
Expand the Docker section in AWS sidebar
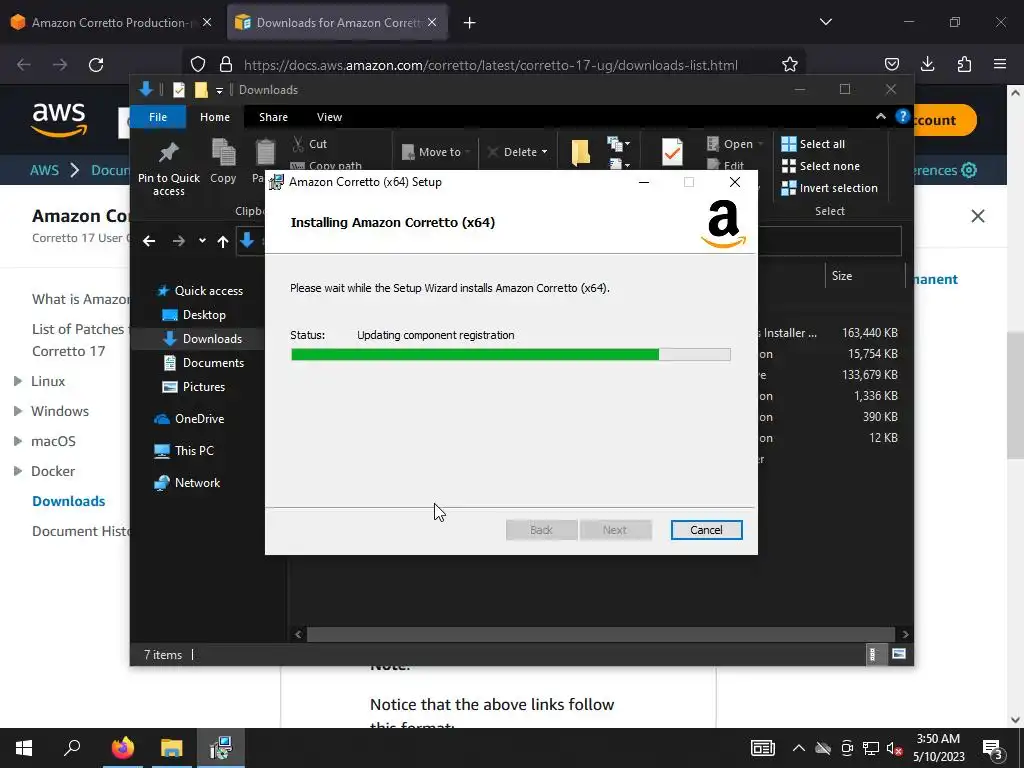[18, 471]
